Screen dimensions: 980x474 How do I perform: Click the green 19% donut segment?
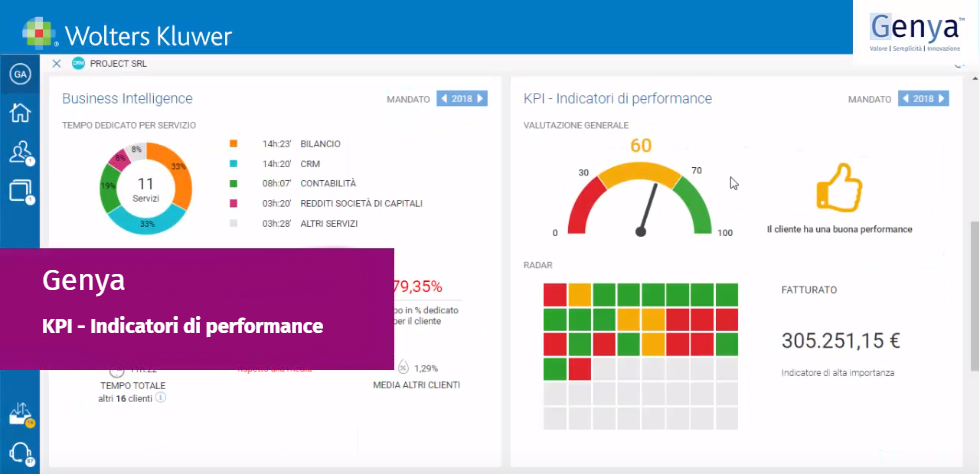click(x=109, y=186)
